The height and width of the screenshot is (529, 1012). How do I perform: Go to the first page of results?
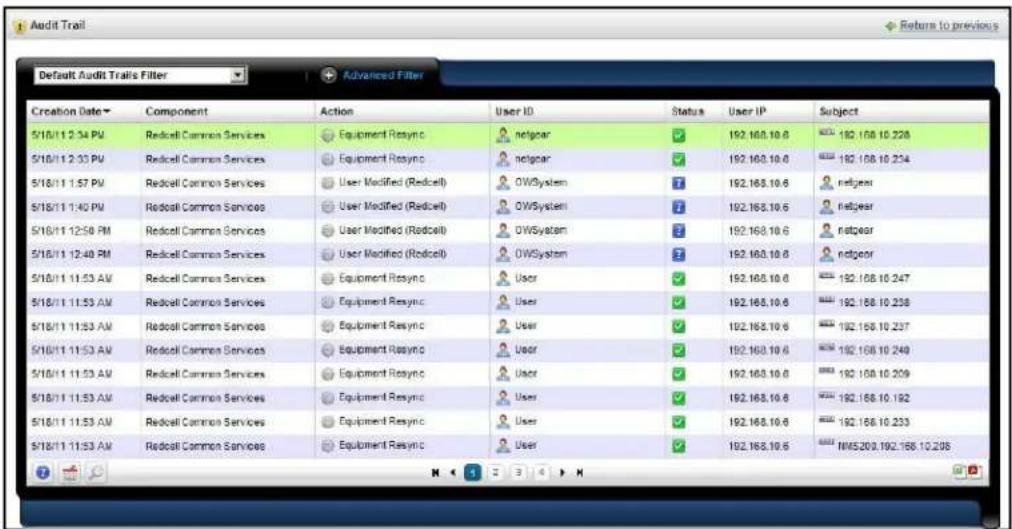click(436, 473)
